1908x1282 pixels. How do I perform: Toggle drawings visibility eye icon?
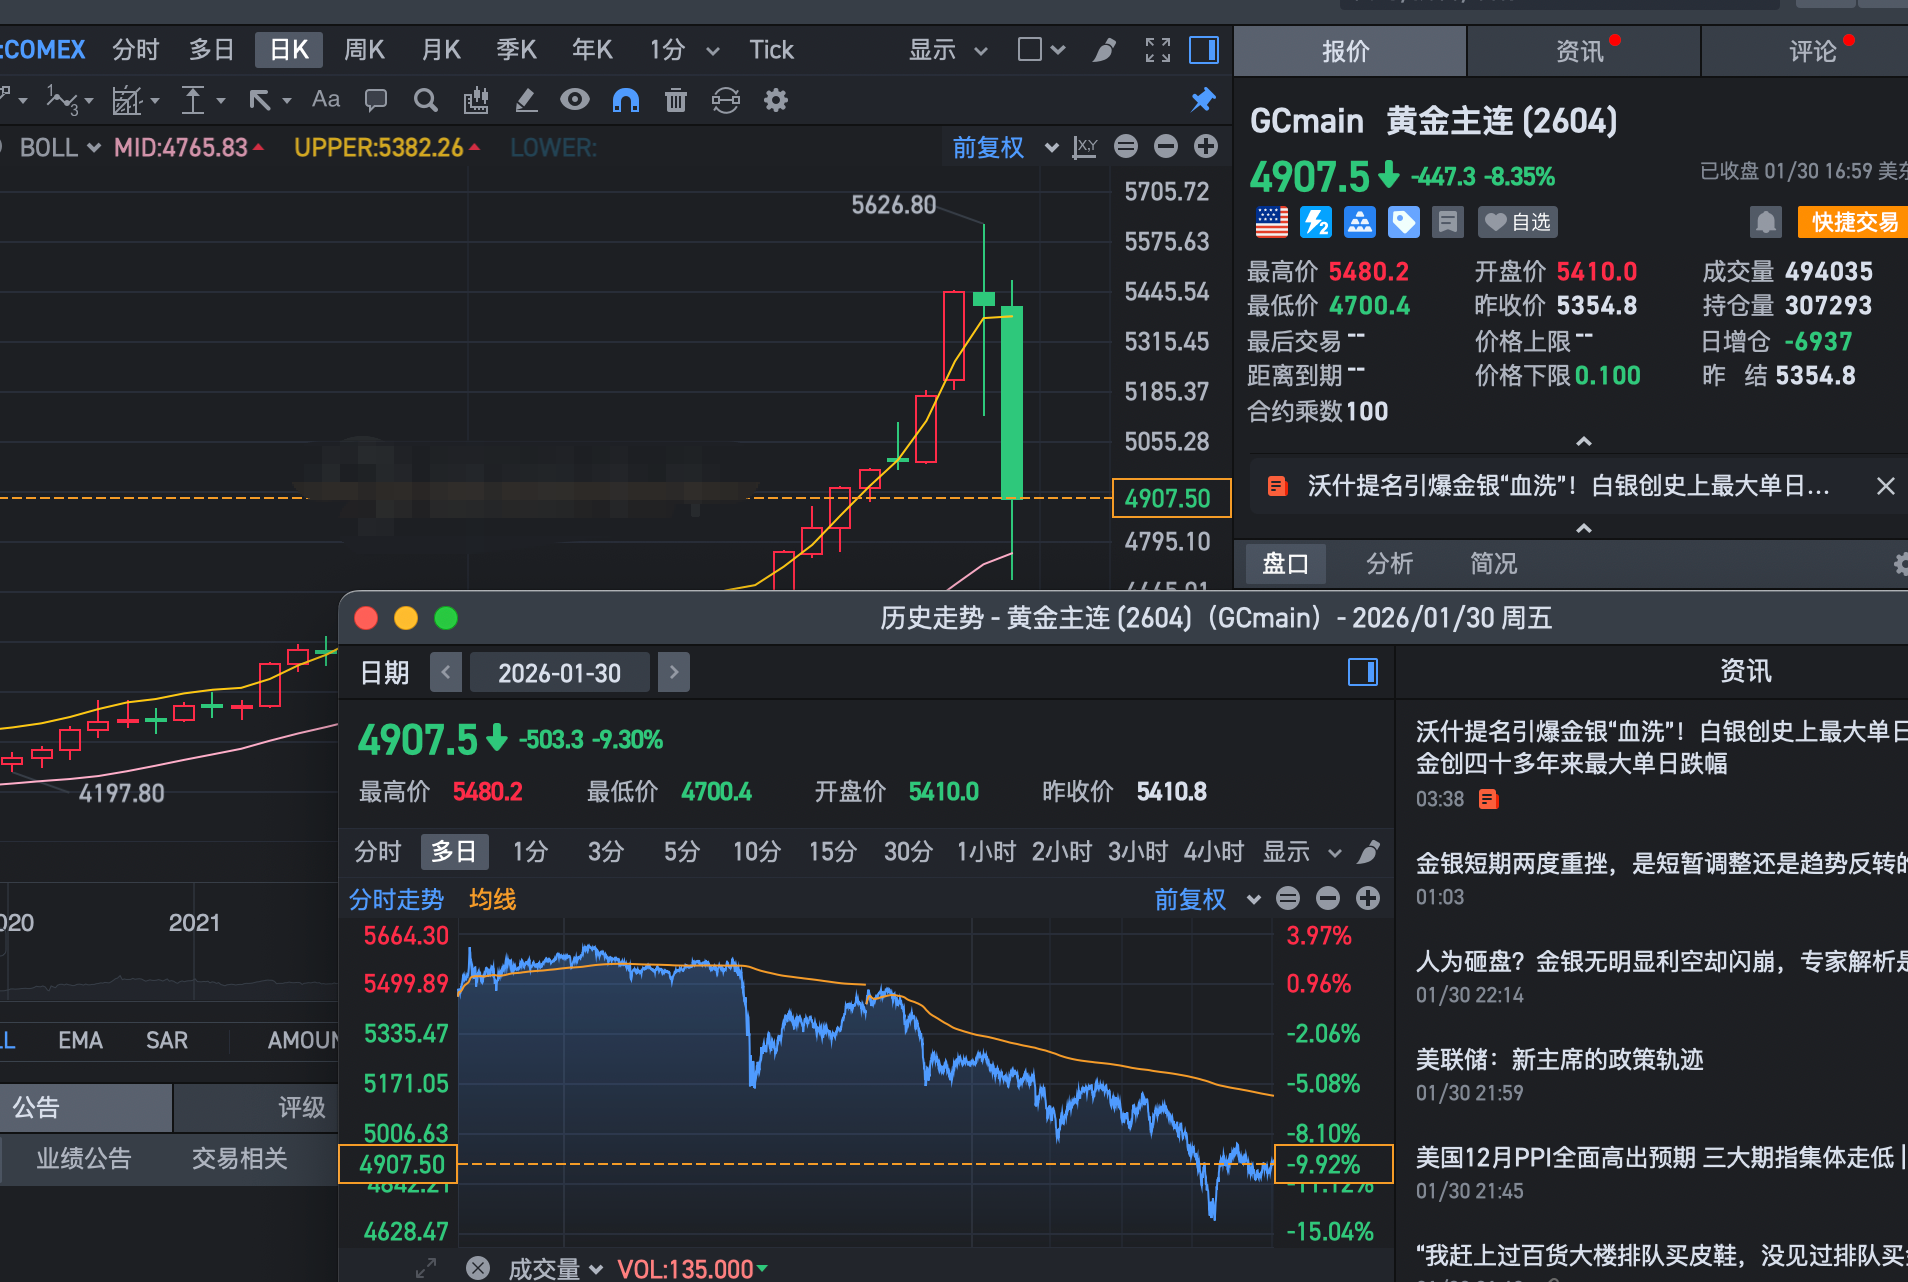coord(575,100)
